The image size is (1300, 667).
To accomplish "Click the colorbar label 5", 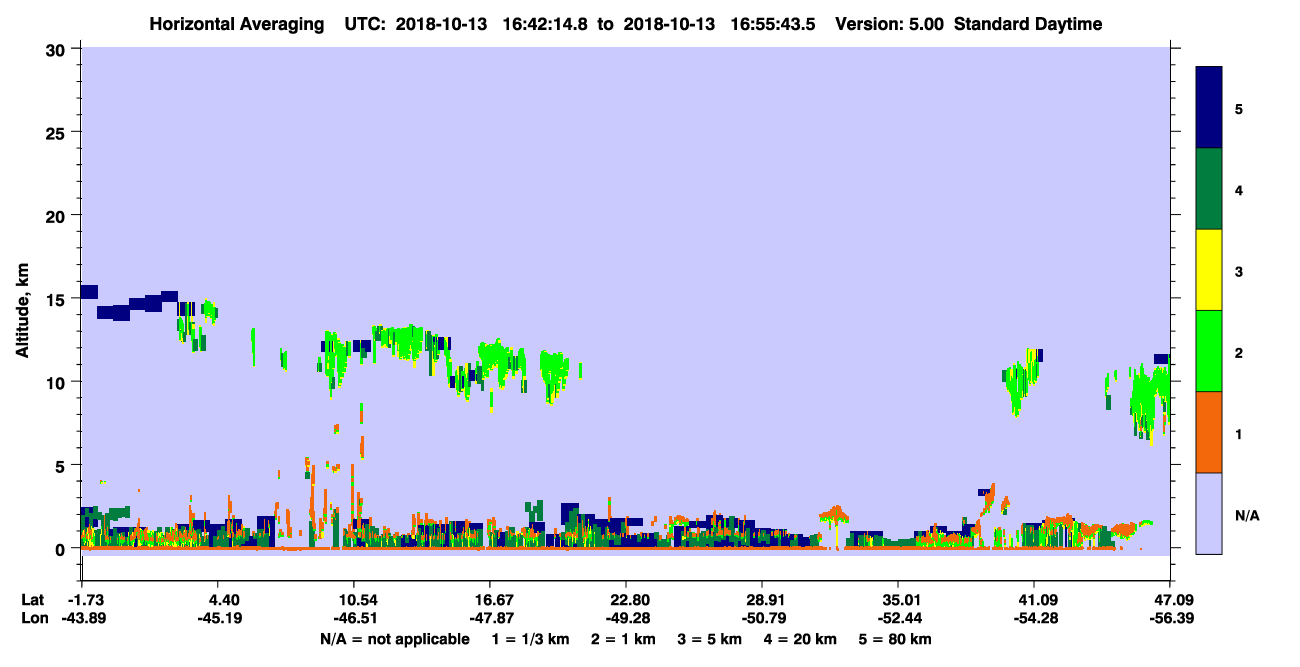I will pos(1239,108).
